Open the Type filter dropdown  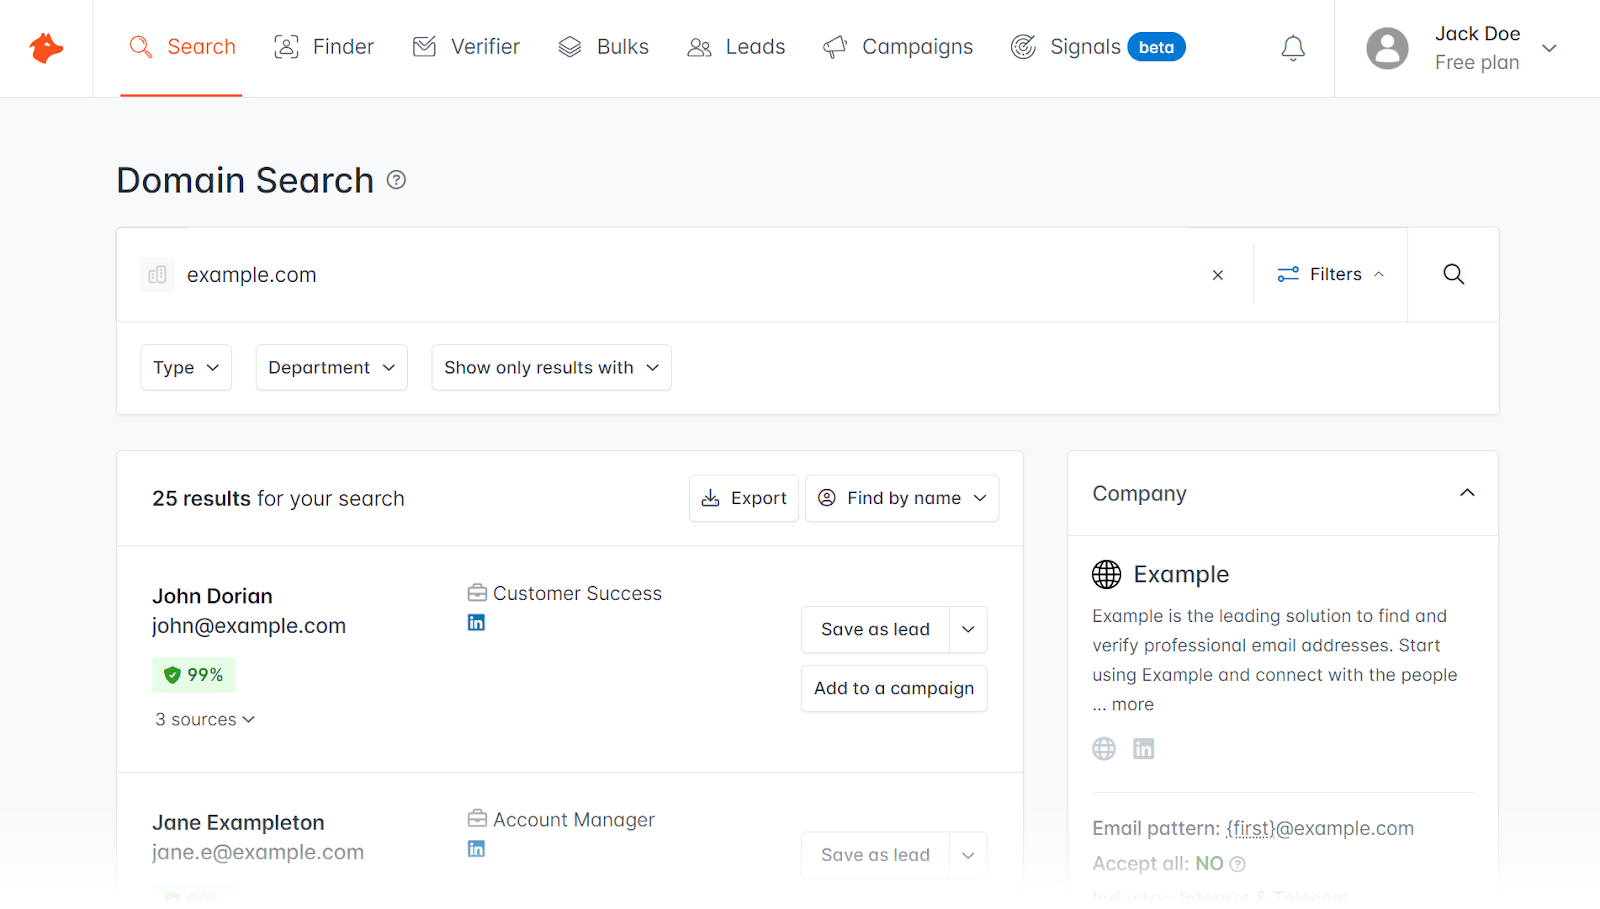[185, 367]
